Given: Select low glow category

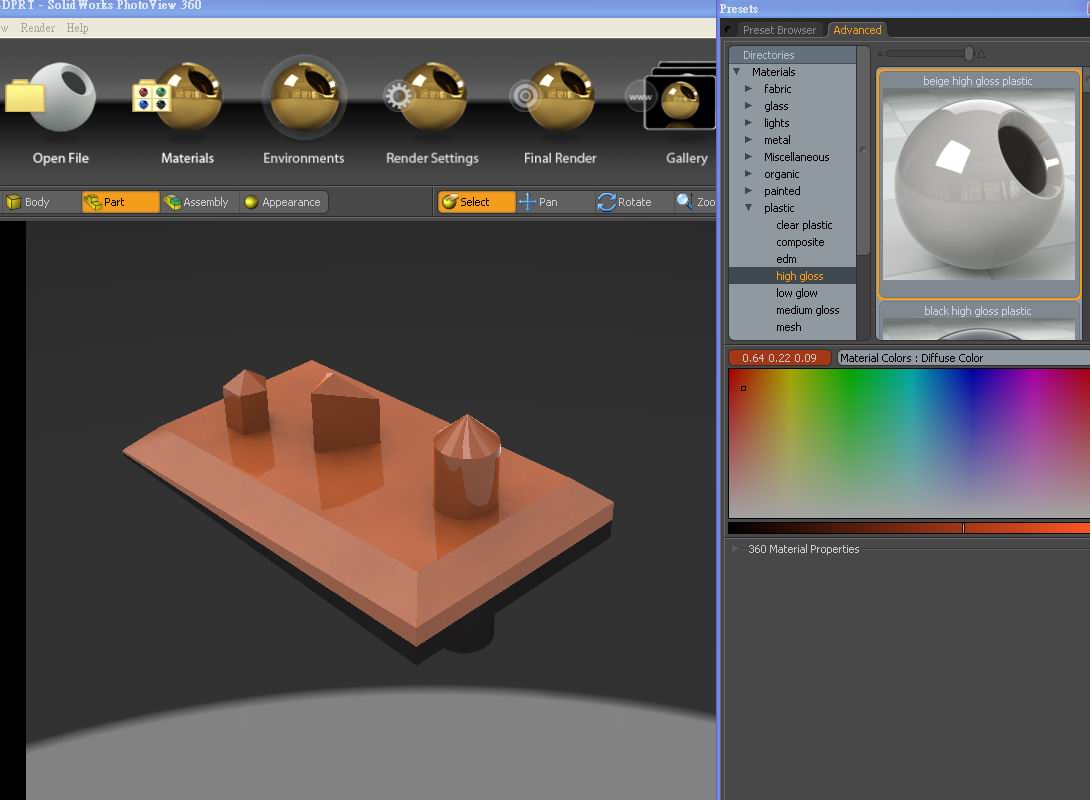Looking at the screenshot, I should click(797, 293).
